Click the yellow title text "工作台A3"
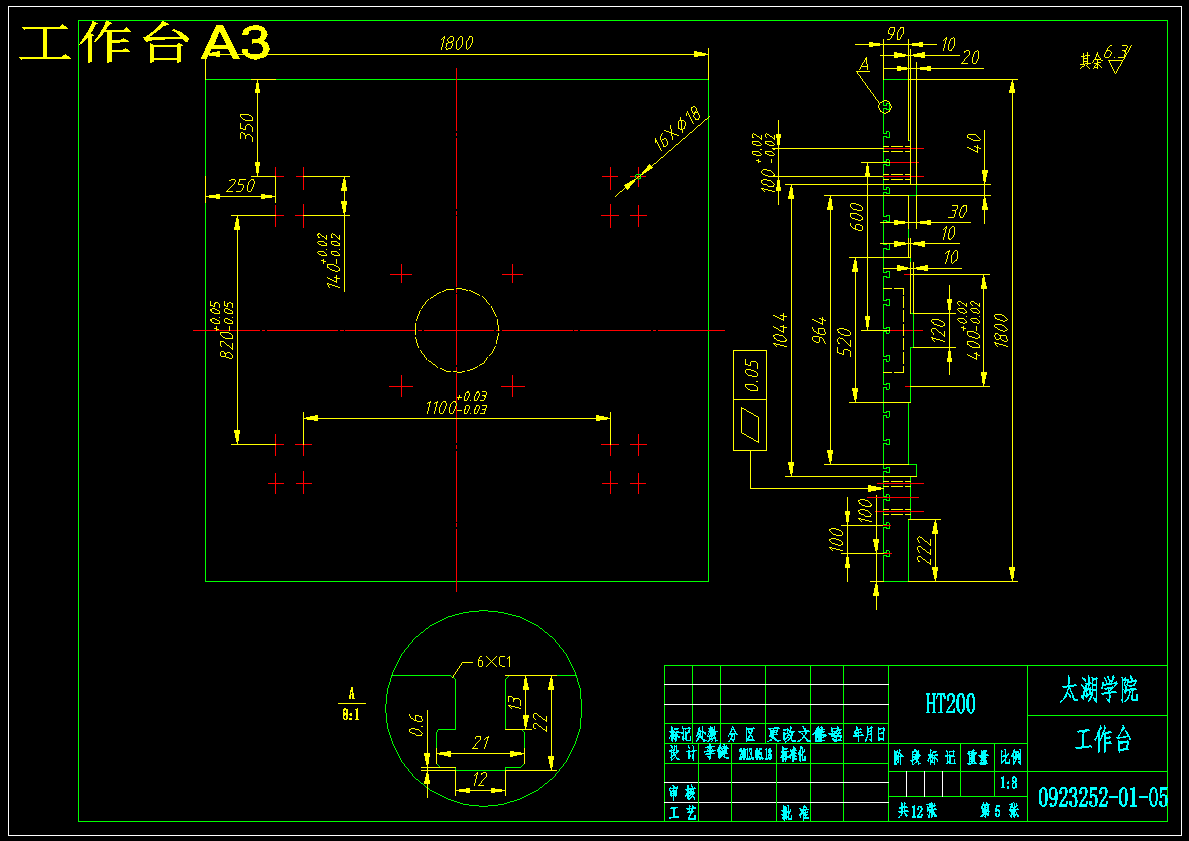This screenshot has width=1189, height=841. 145,45
